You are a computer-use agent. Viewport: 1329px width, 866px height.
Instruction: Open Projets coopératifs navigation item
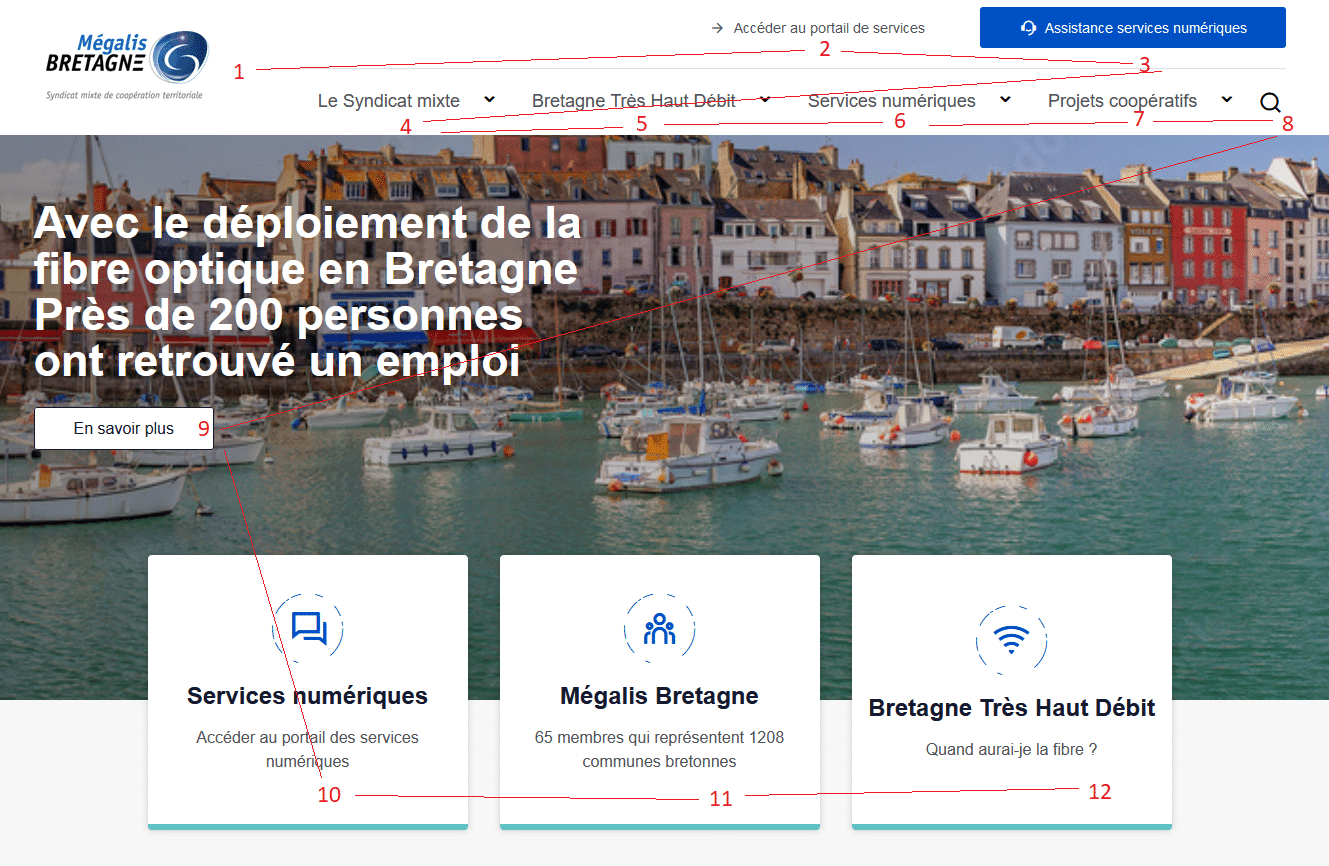1123,101
